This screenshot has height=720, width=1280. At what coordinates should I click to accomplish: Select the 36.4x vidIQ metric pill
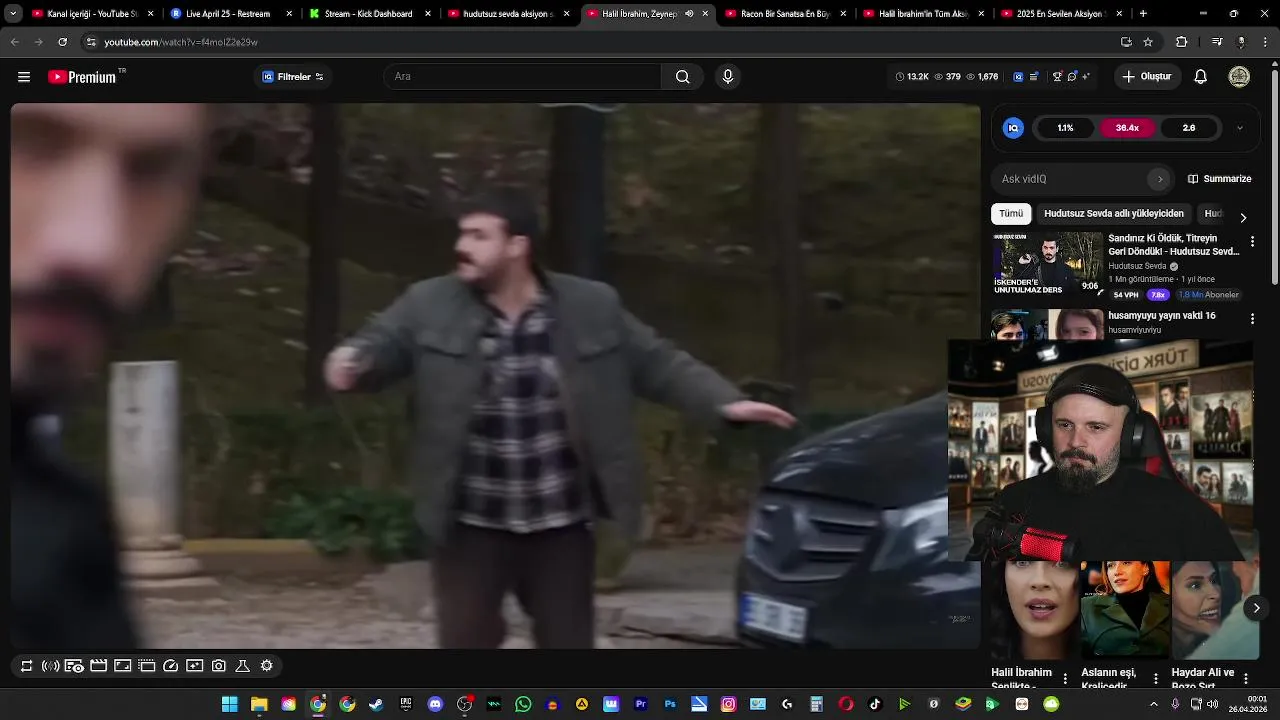point(1127,128)
